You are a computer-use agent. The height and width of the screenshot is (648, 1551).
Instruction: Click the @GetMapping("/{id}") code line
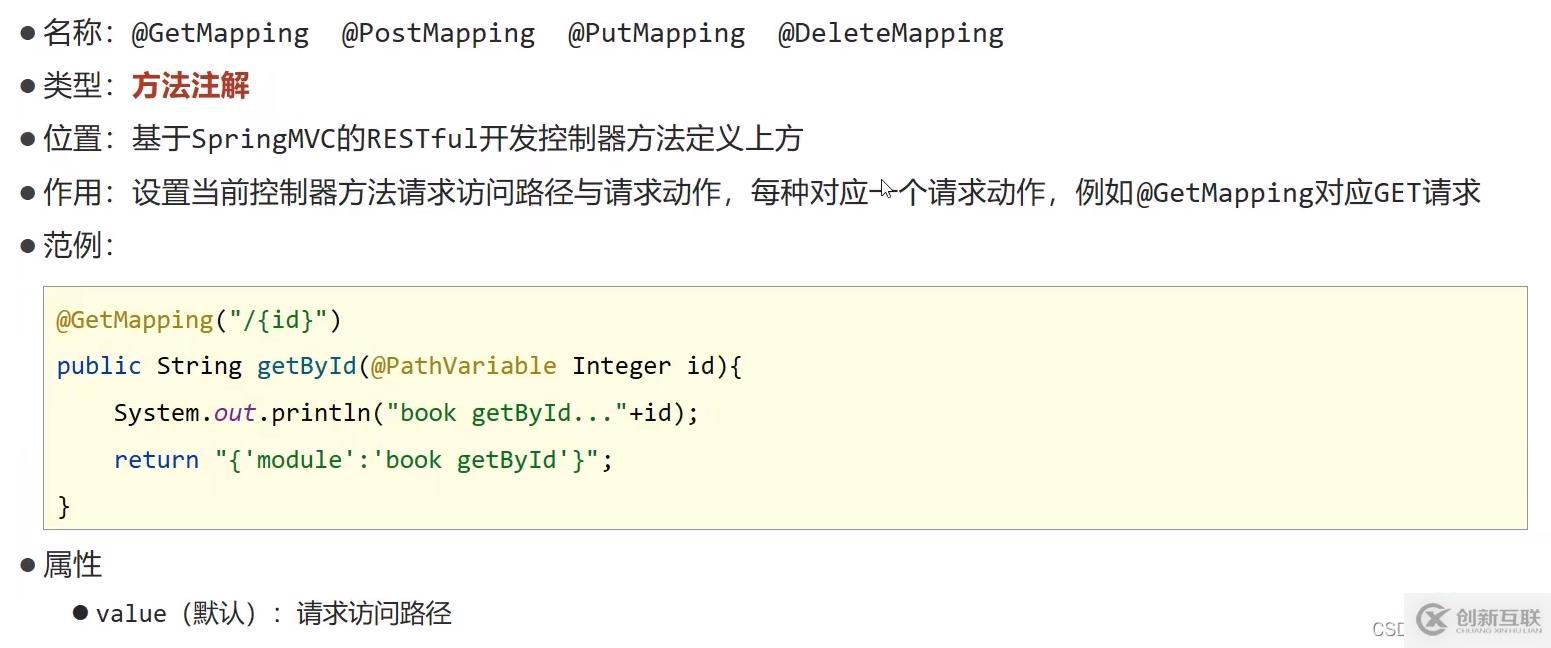point(199,320)
